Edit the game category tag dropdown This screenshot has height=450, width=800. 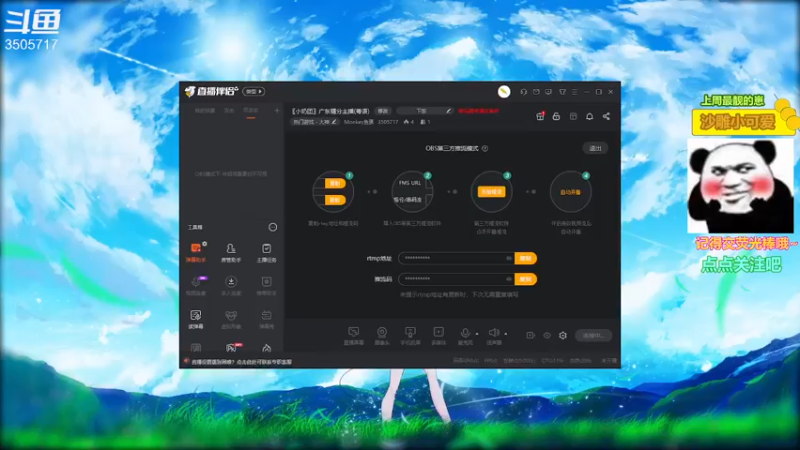[314, 122]
